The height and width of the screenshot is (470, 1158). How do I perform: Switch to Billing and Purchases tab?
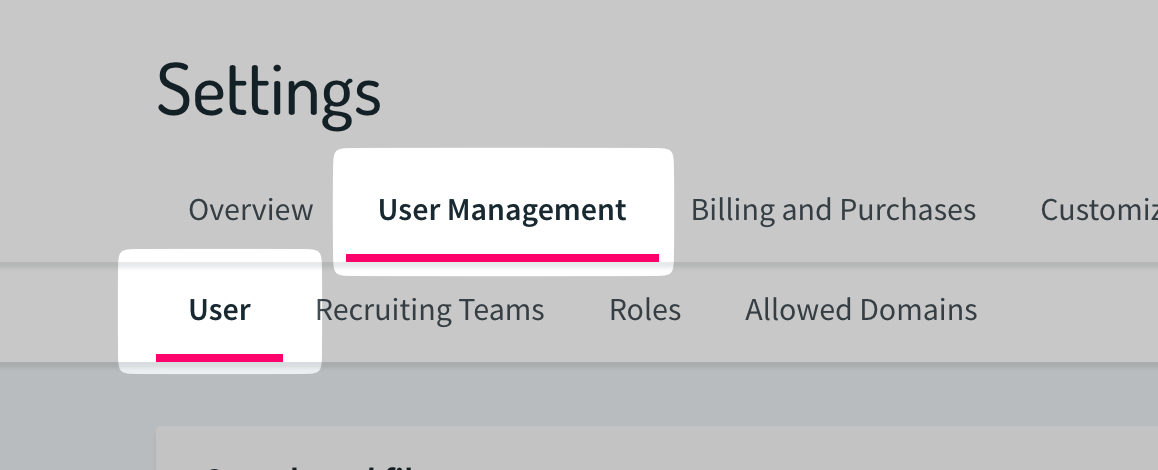(x=833, y=210)
